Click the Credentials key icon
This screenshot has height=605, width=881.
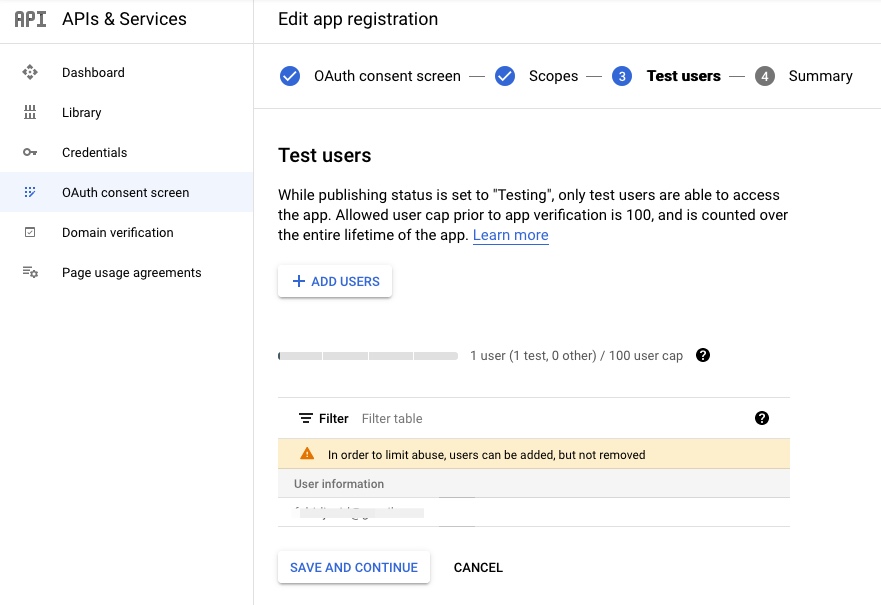coord(30,152)
